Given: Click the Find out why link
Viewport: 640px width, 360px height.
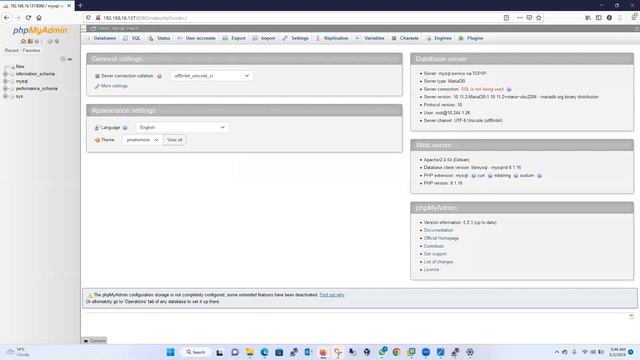Looking at the screenshot, I should 332,295.
